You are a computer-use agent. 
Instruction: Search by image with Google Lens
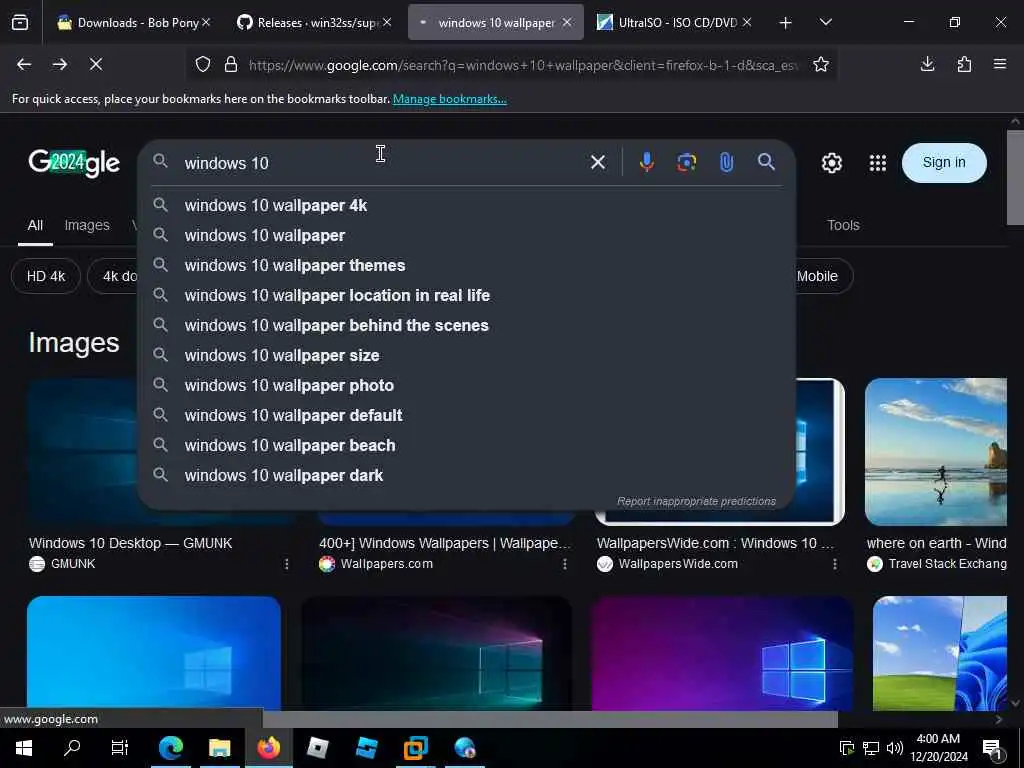[x=686, y=162]
